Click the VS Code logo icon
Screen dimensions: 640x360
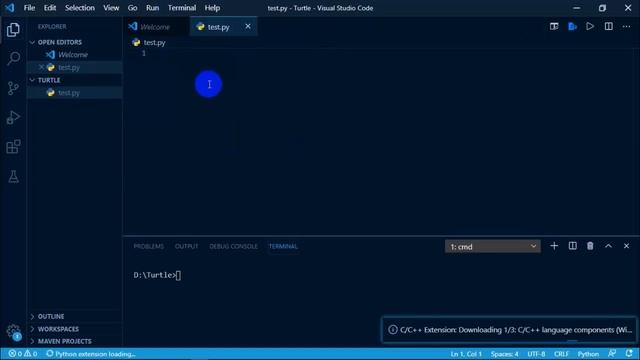9,8
